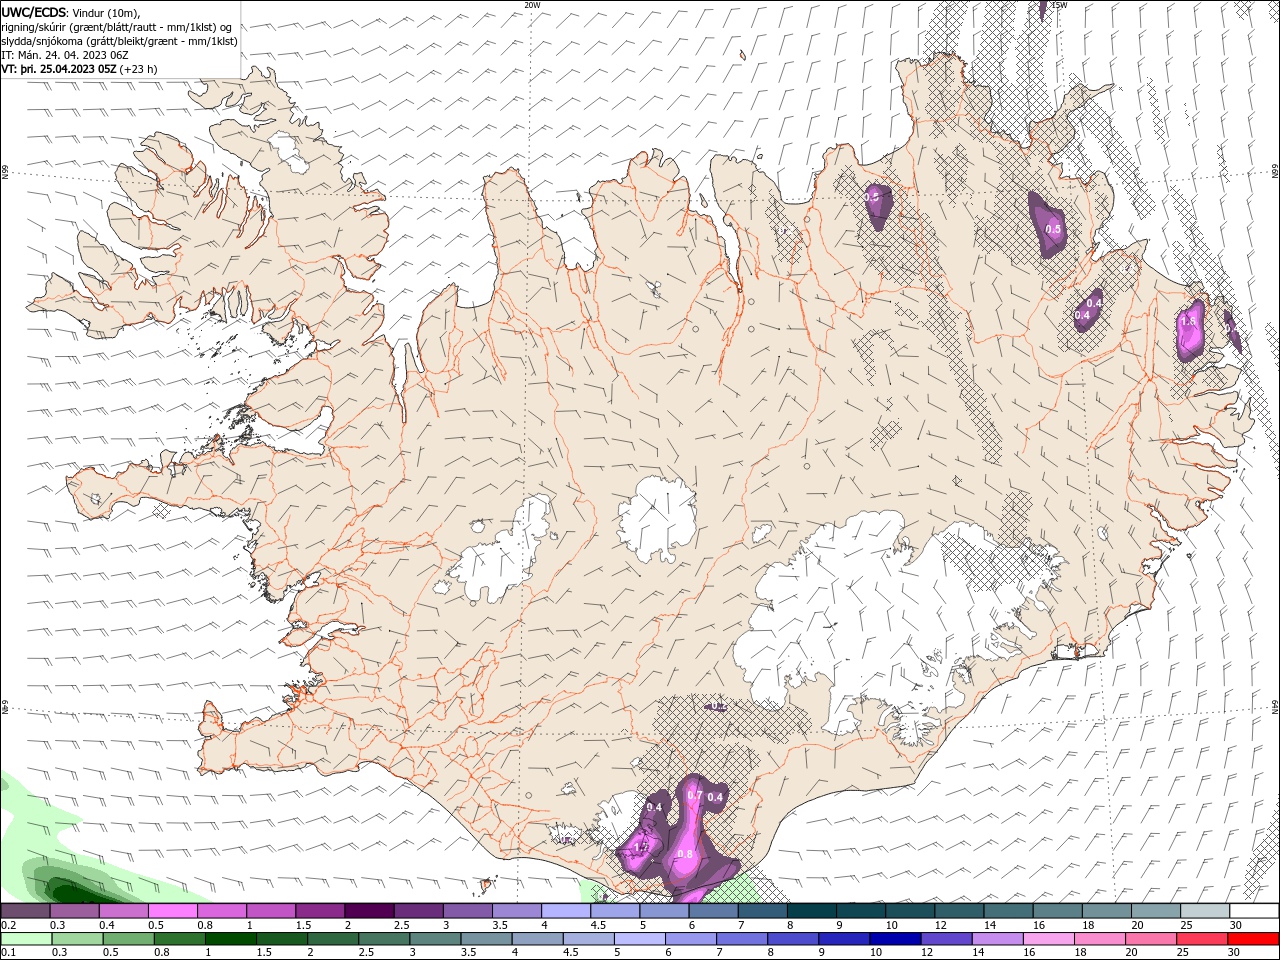Screen dimensions: 1280x960
Task: Click the pale green swatch between 0.1 and 0.3 in lower legend
Action: tap(25, 938)
